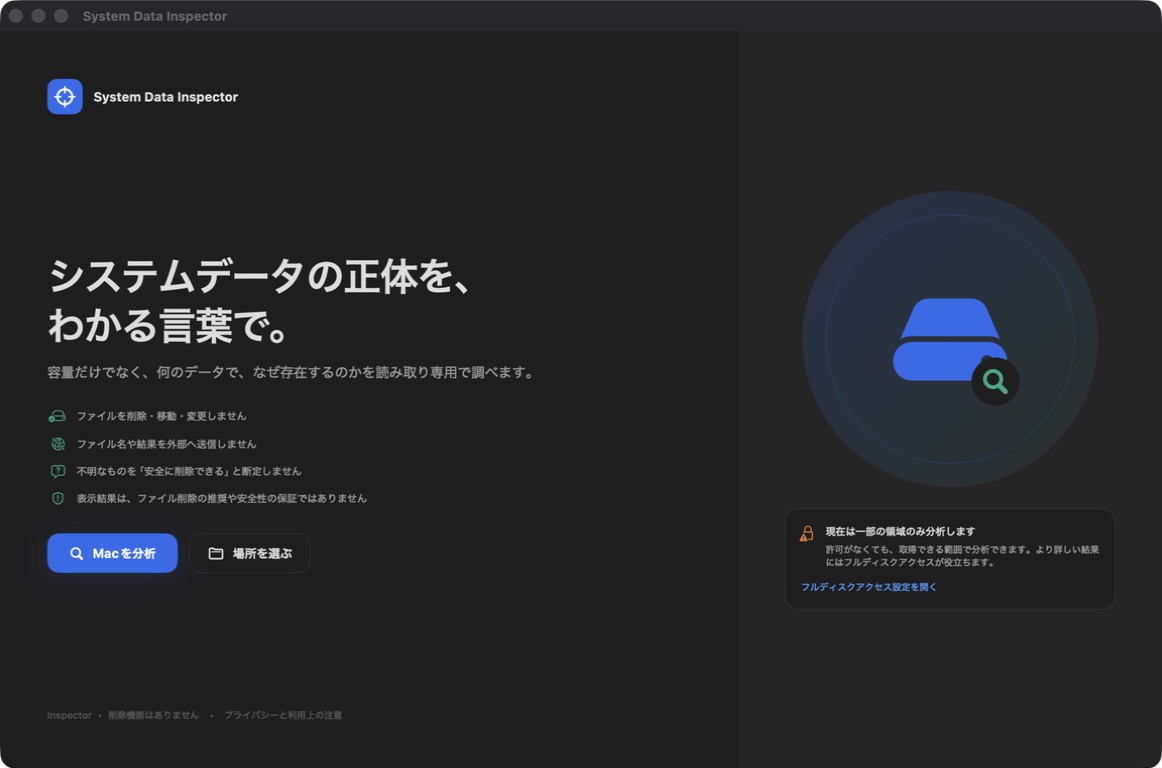Image resolution: width=1162 pixels, height=768 pixels.
Task: Click the orange lock warning icon
Action: click(807, 534)
